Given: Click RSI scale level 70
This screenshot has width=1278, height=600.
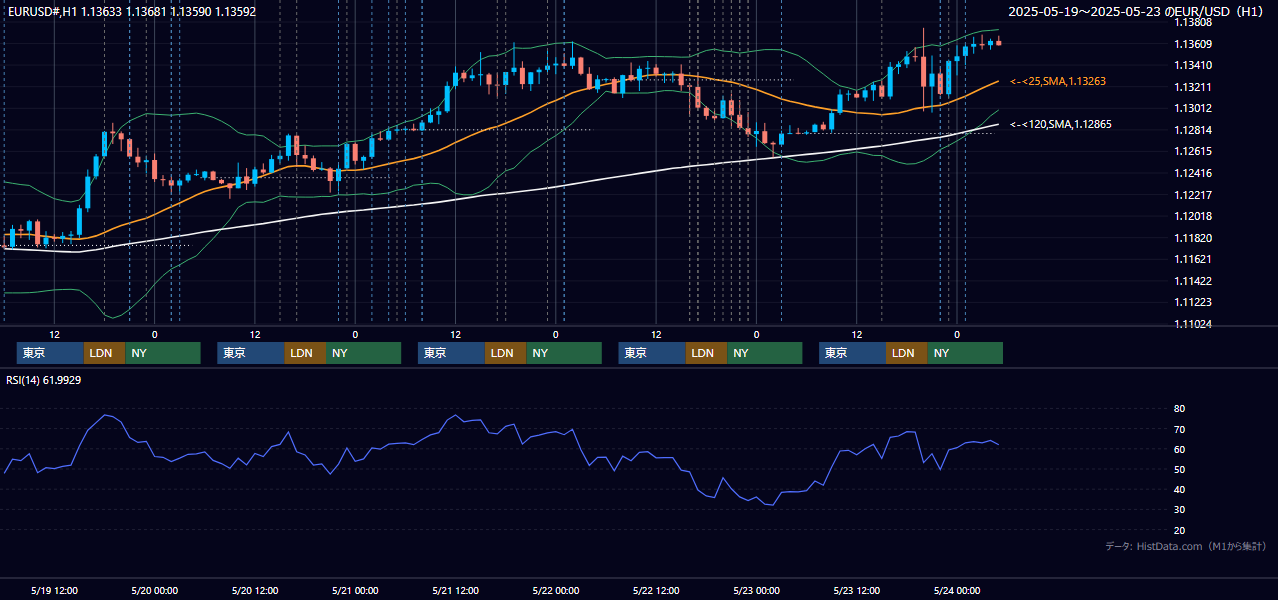Looking at the screenshot, I should click(x=1179, y=429).
